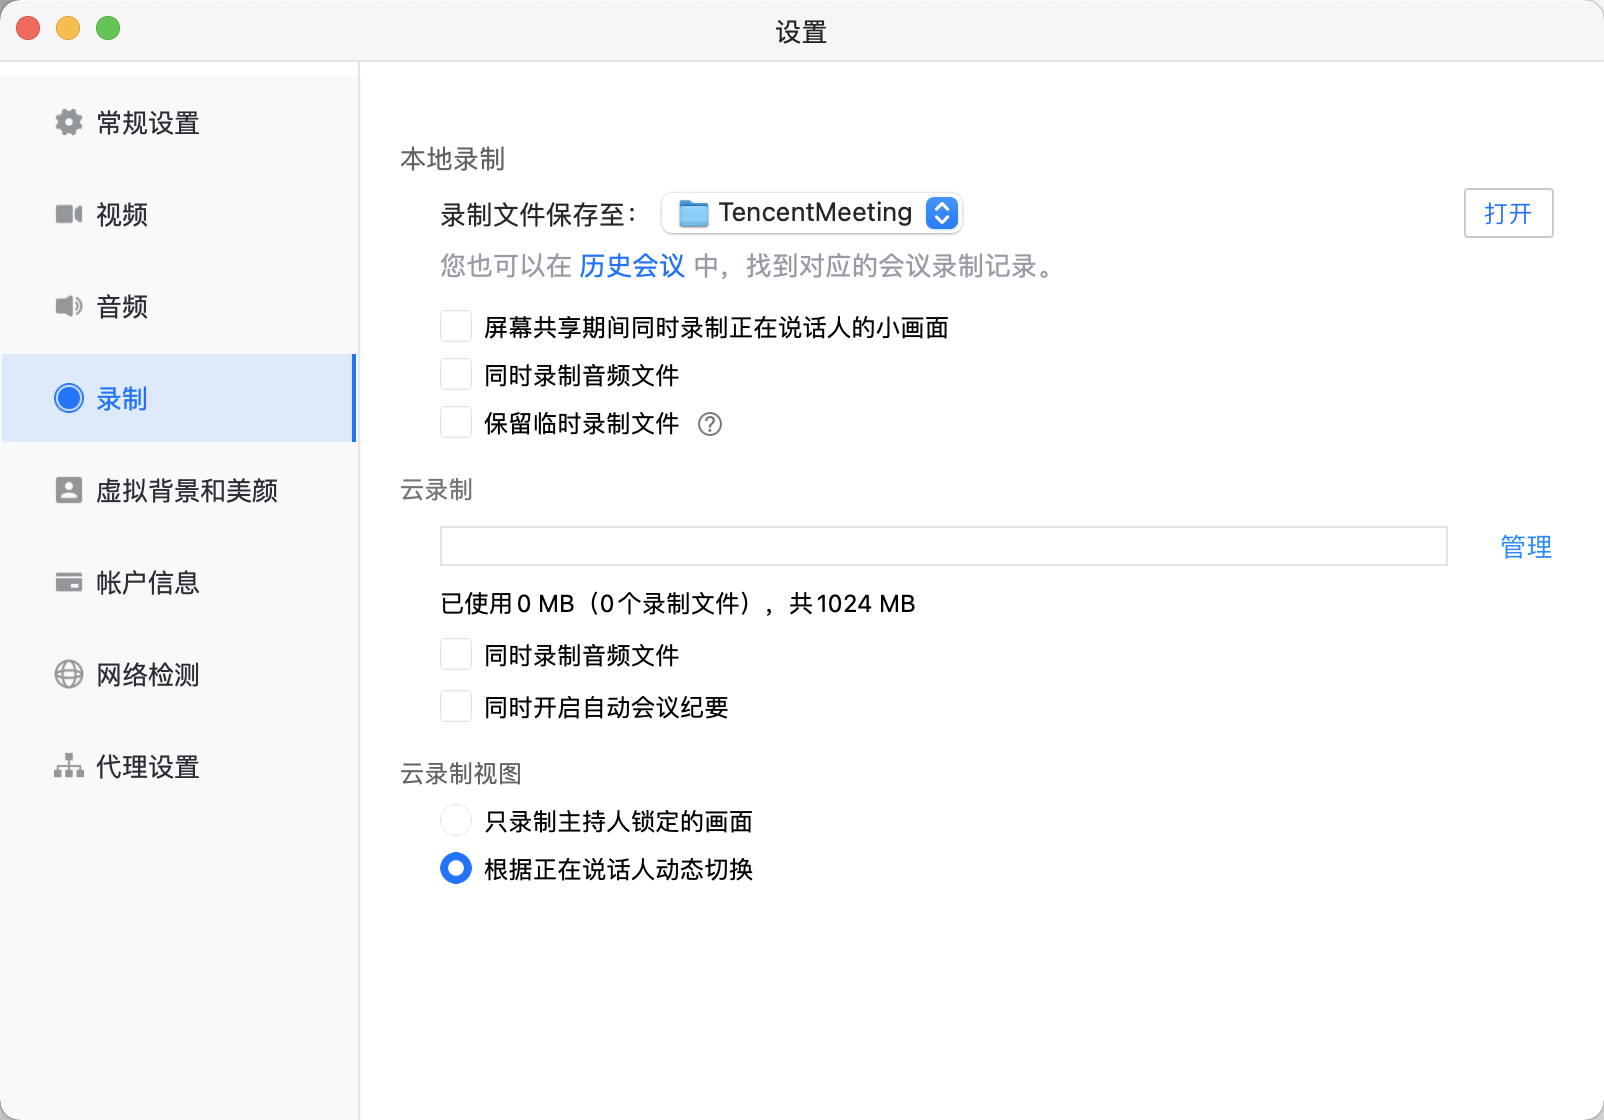Screen dimensions: 1604x1120
Task: Select the 代理设置 network icon
Action: click(x=67, y=766)
